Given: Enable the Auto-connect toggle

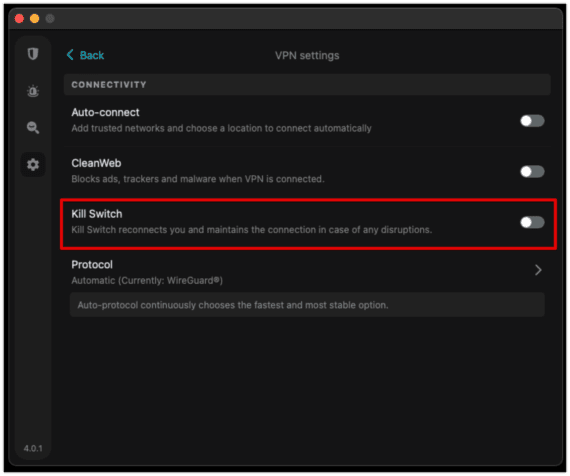Looking at the screenshot, I should pyautogui.click(x=532, y=121).
